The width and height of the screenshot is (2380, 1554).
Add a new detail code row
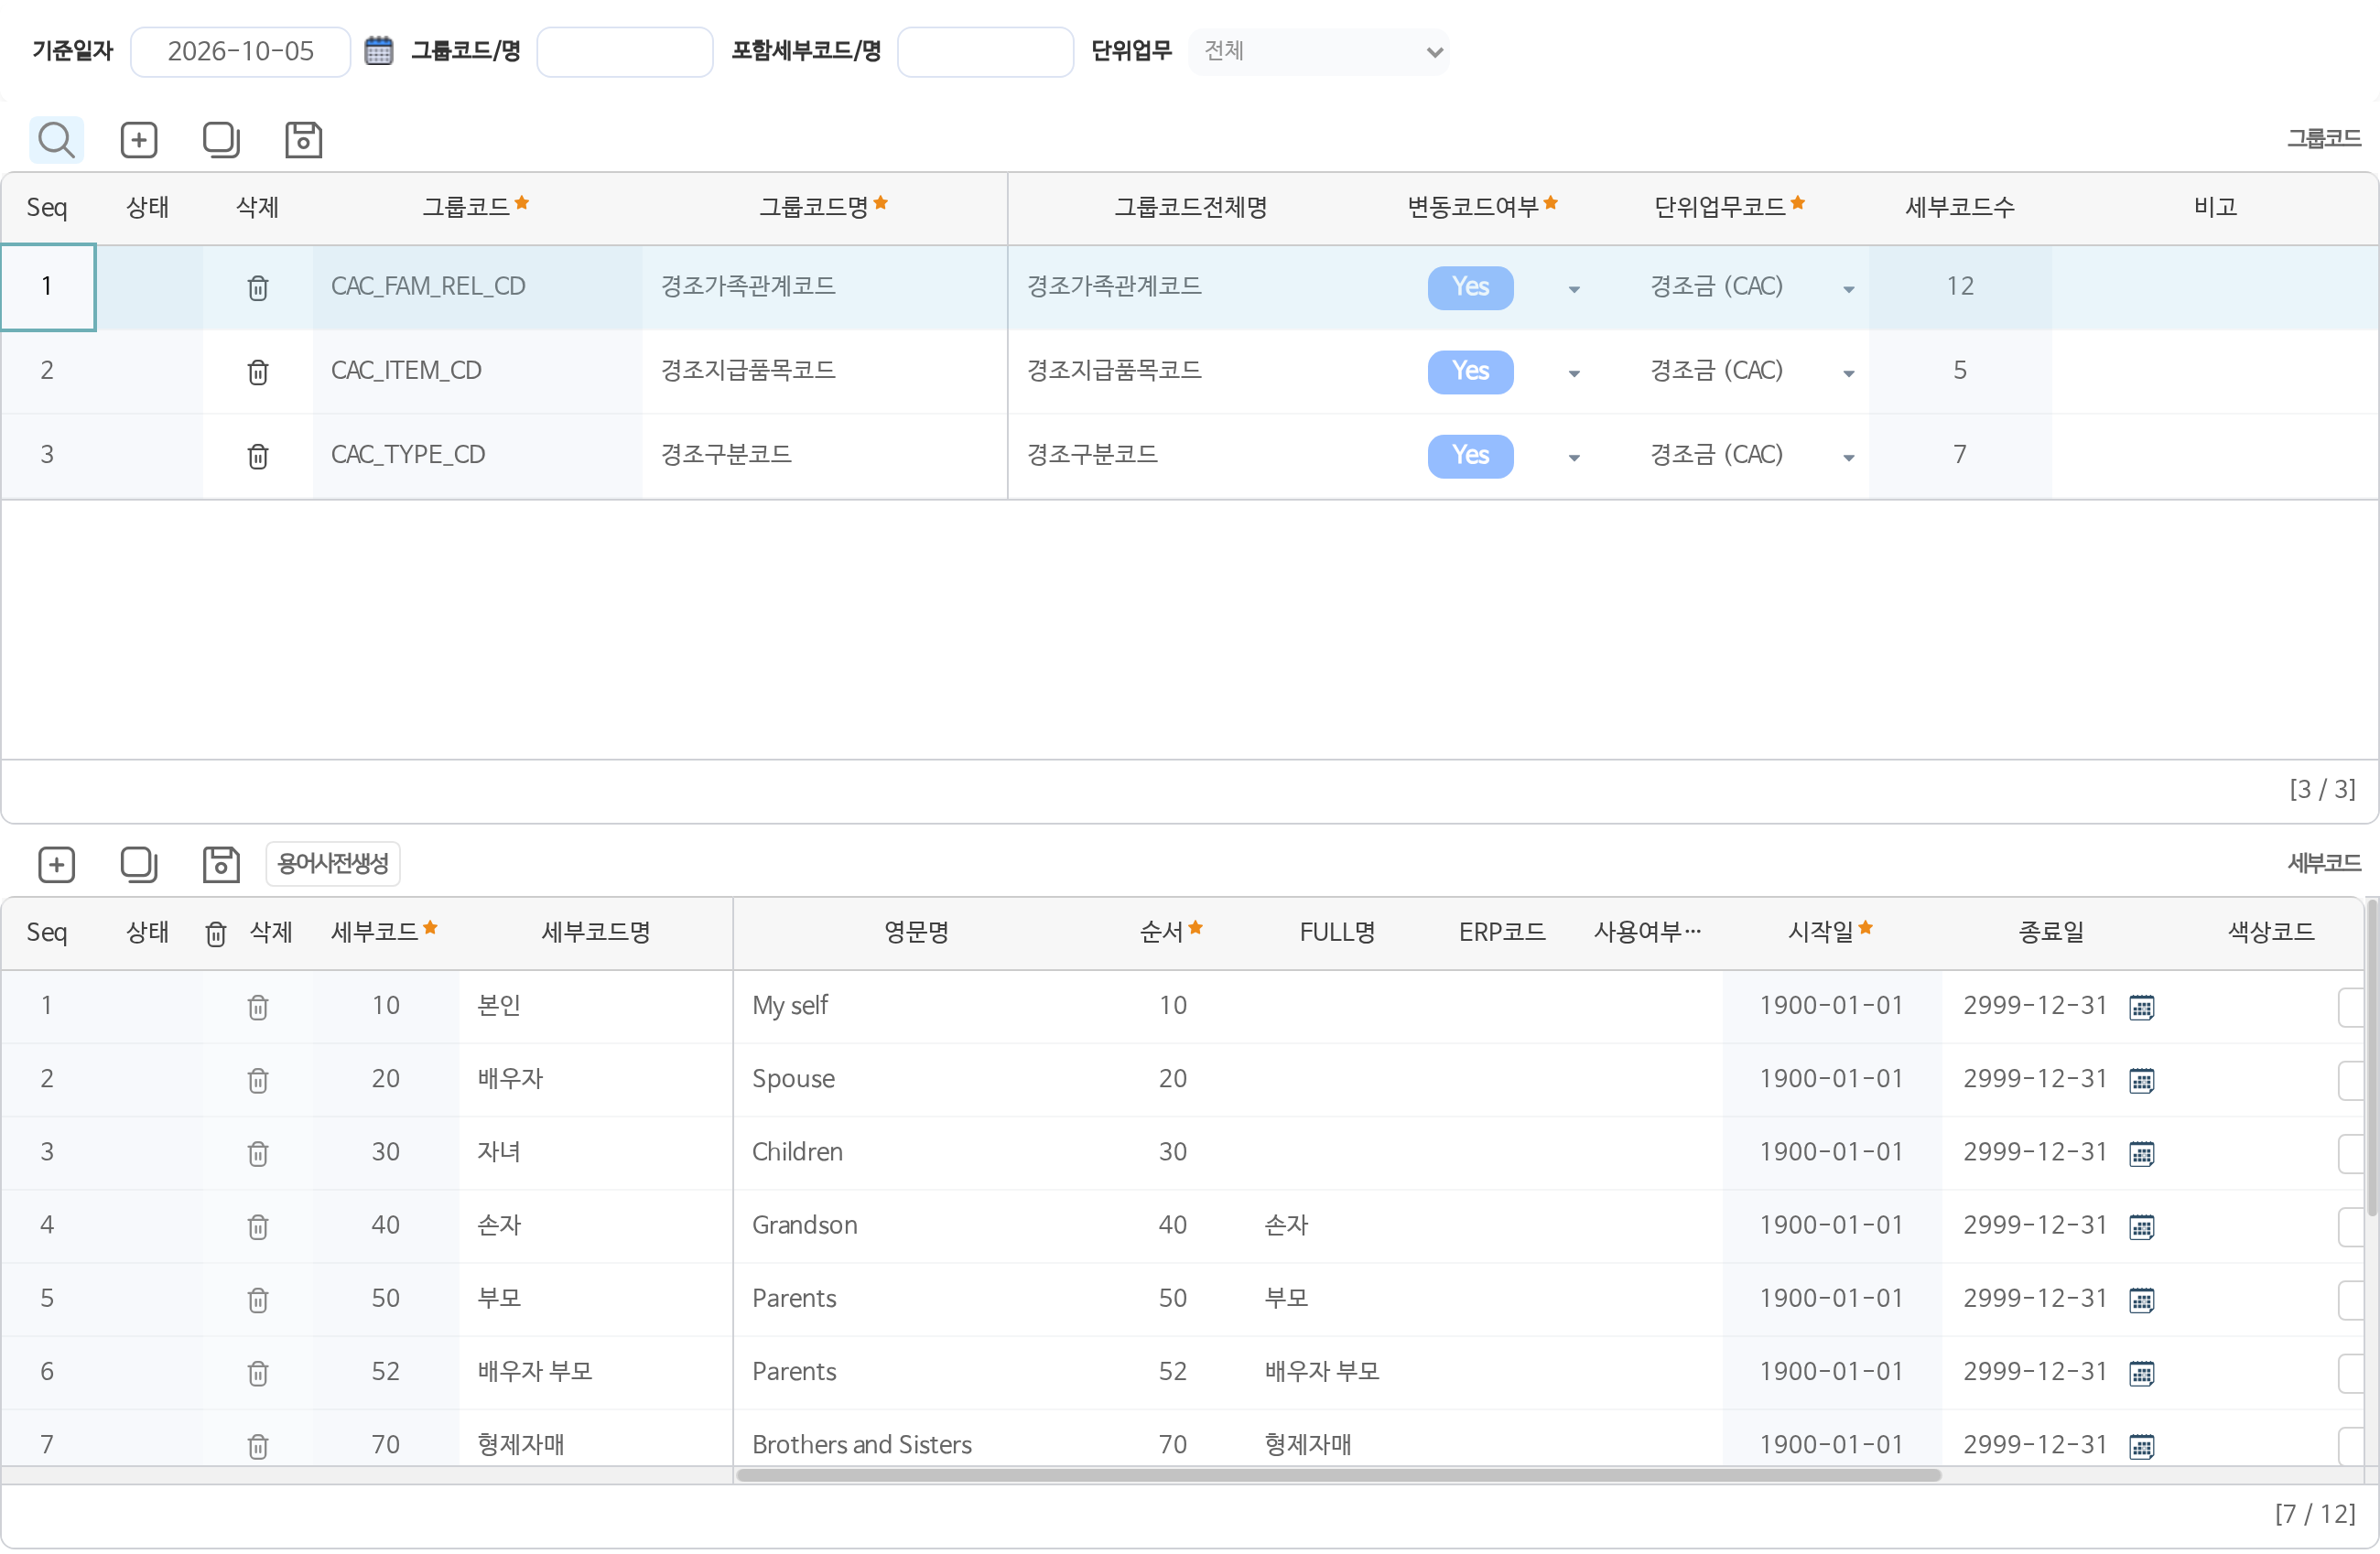pyautogui.click(x=57, y=865)
